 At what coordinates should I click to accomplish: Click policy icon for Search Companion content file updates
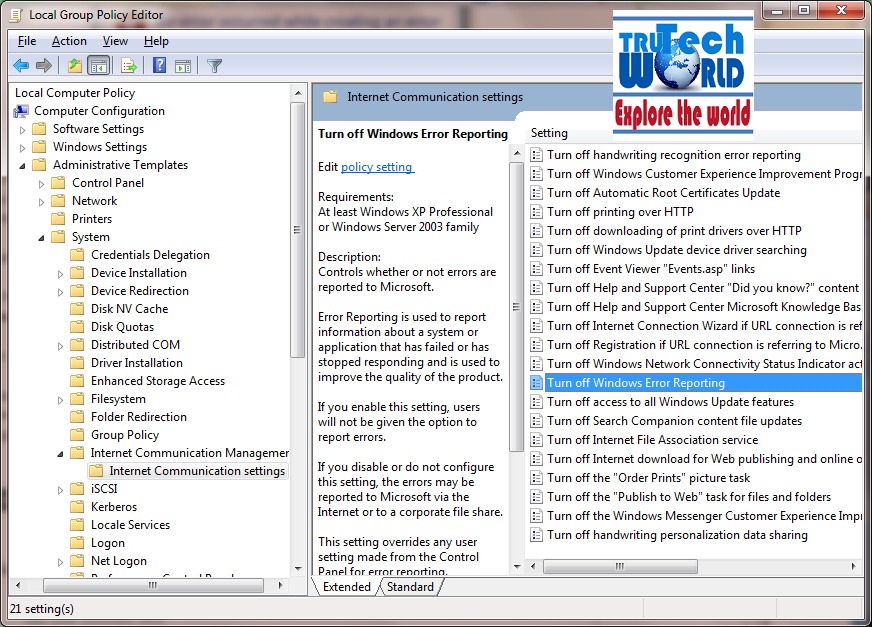(x=536, y=421)
